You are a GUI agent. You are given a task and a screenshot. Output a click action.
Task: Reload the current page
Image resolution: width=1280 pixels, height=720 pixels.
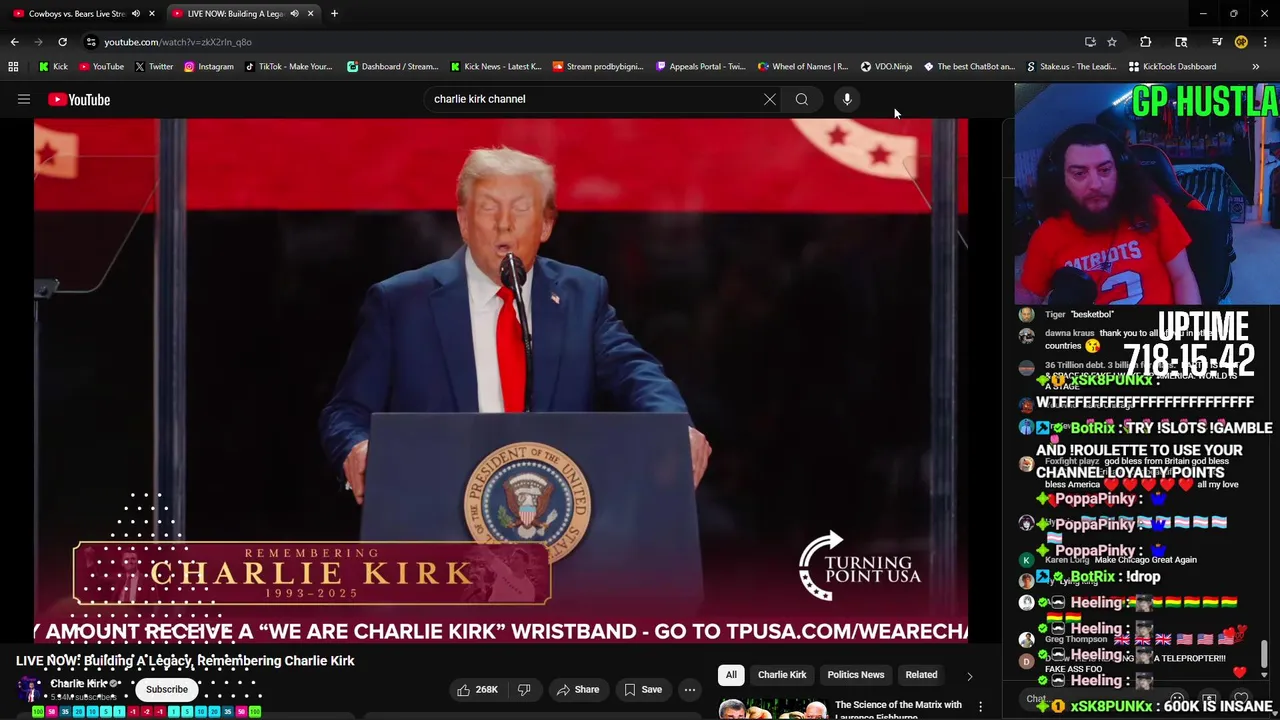[x=62, y=42]
